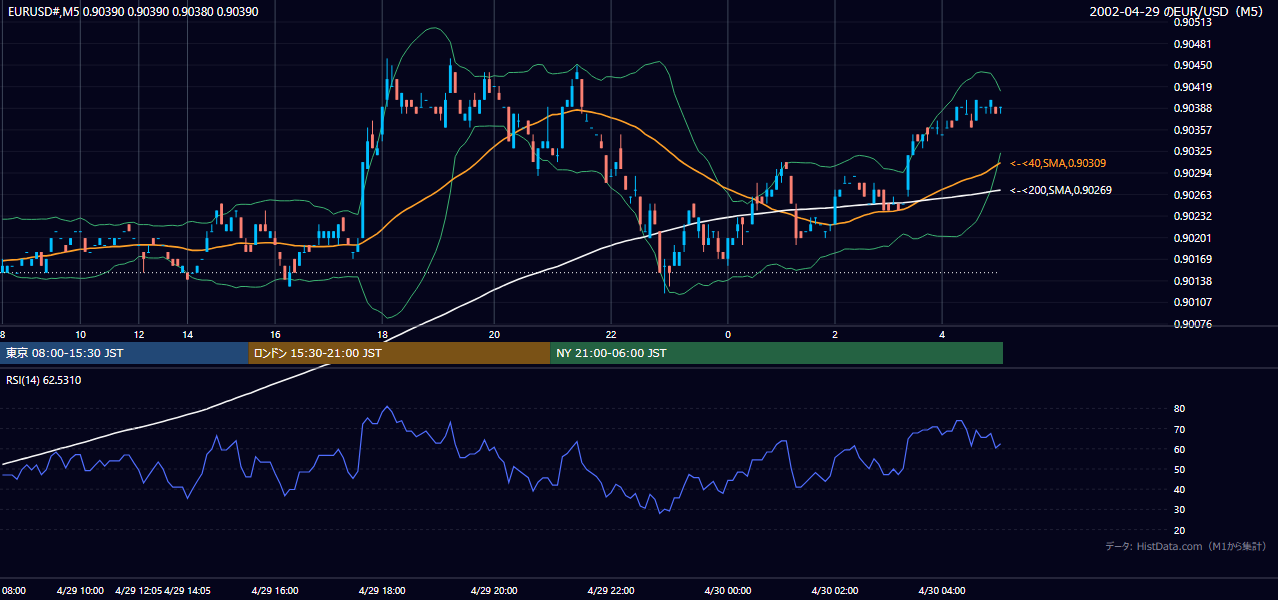
Task: Click the 0.90419 price axis label
Action: point(1192,87)
